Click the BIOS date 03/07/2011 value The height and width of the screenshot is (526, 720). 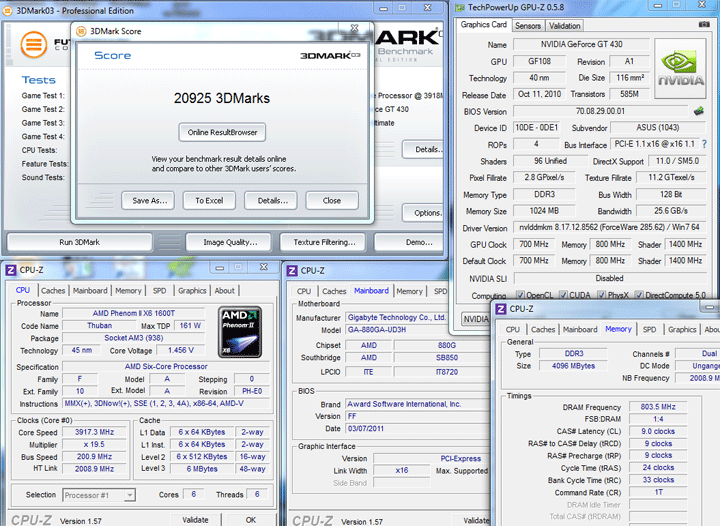416,428
